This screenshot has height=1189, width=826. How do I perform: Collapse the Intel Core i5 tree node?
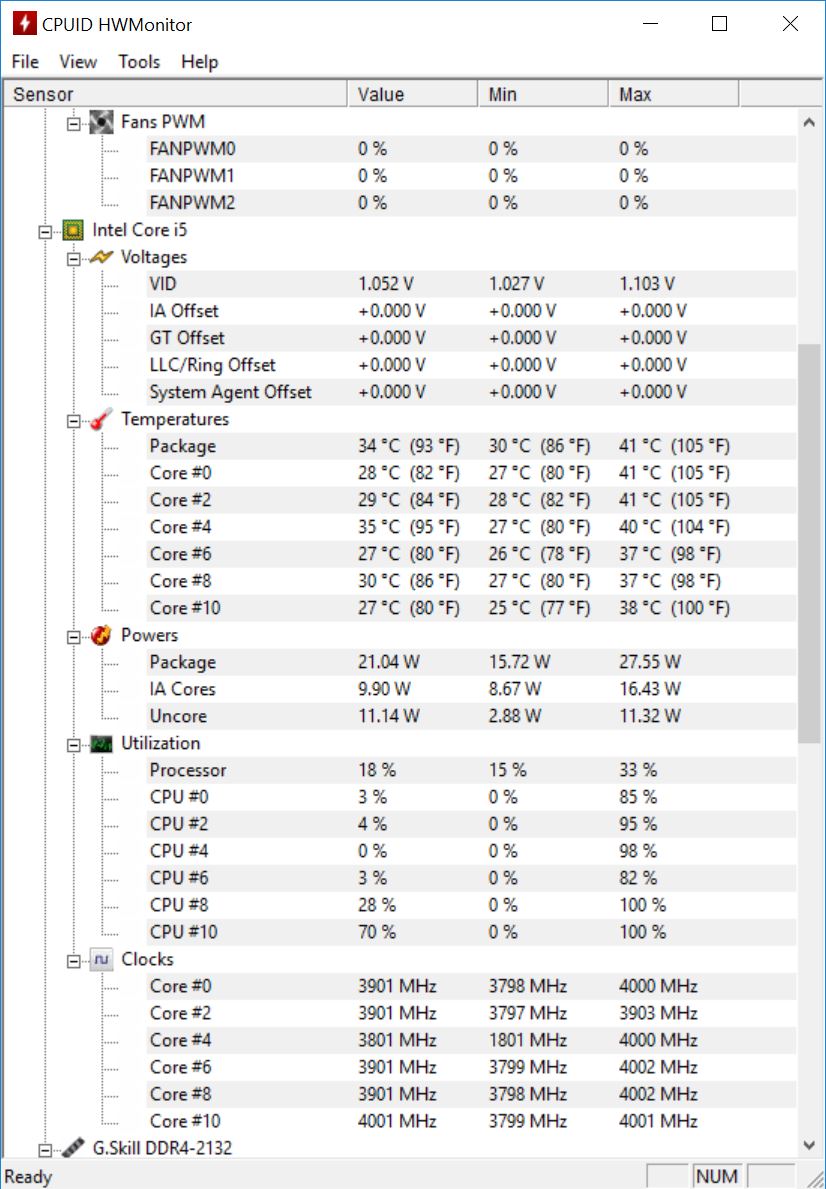pyautogui.click(x=45, y=231)
